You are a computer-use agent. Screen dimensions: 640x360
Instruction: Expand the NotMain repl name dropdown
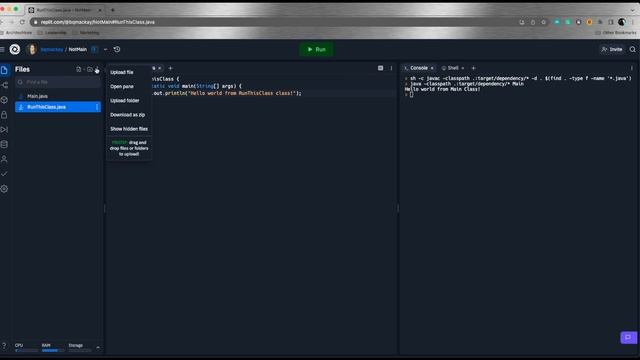pyautogui.click(x=105, y=49)
